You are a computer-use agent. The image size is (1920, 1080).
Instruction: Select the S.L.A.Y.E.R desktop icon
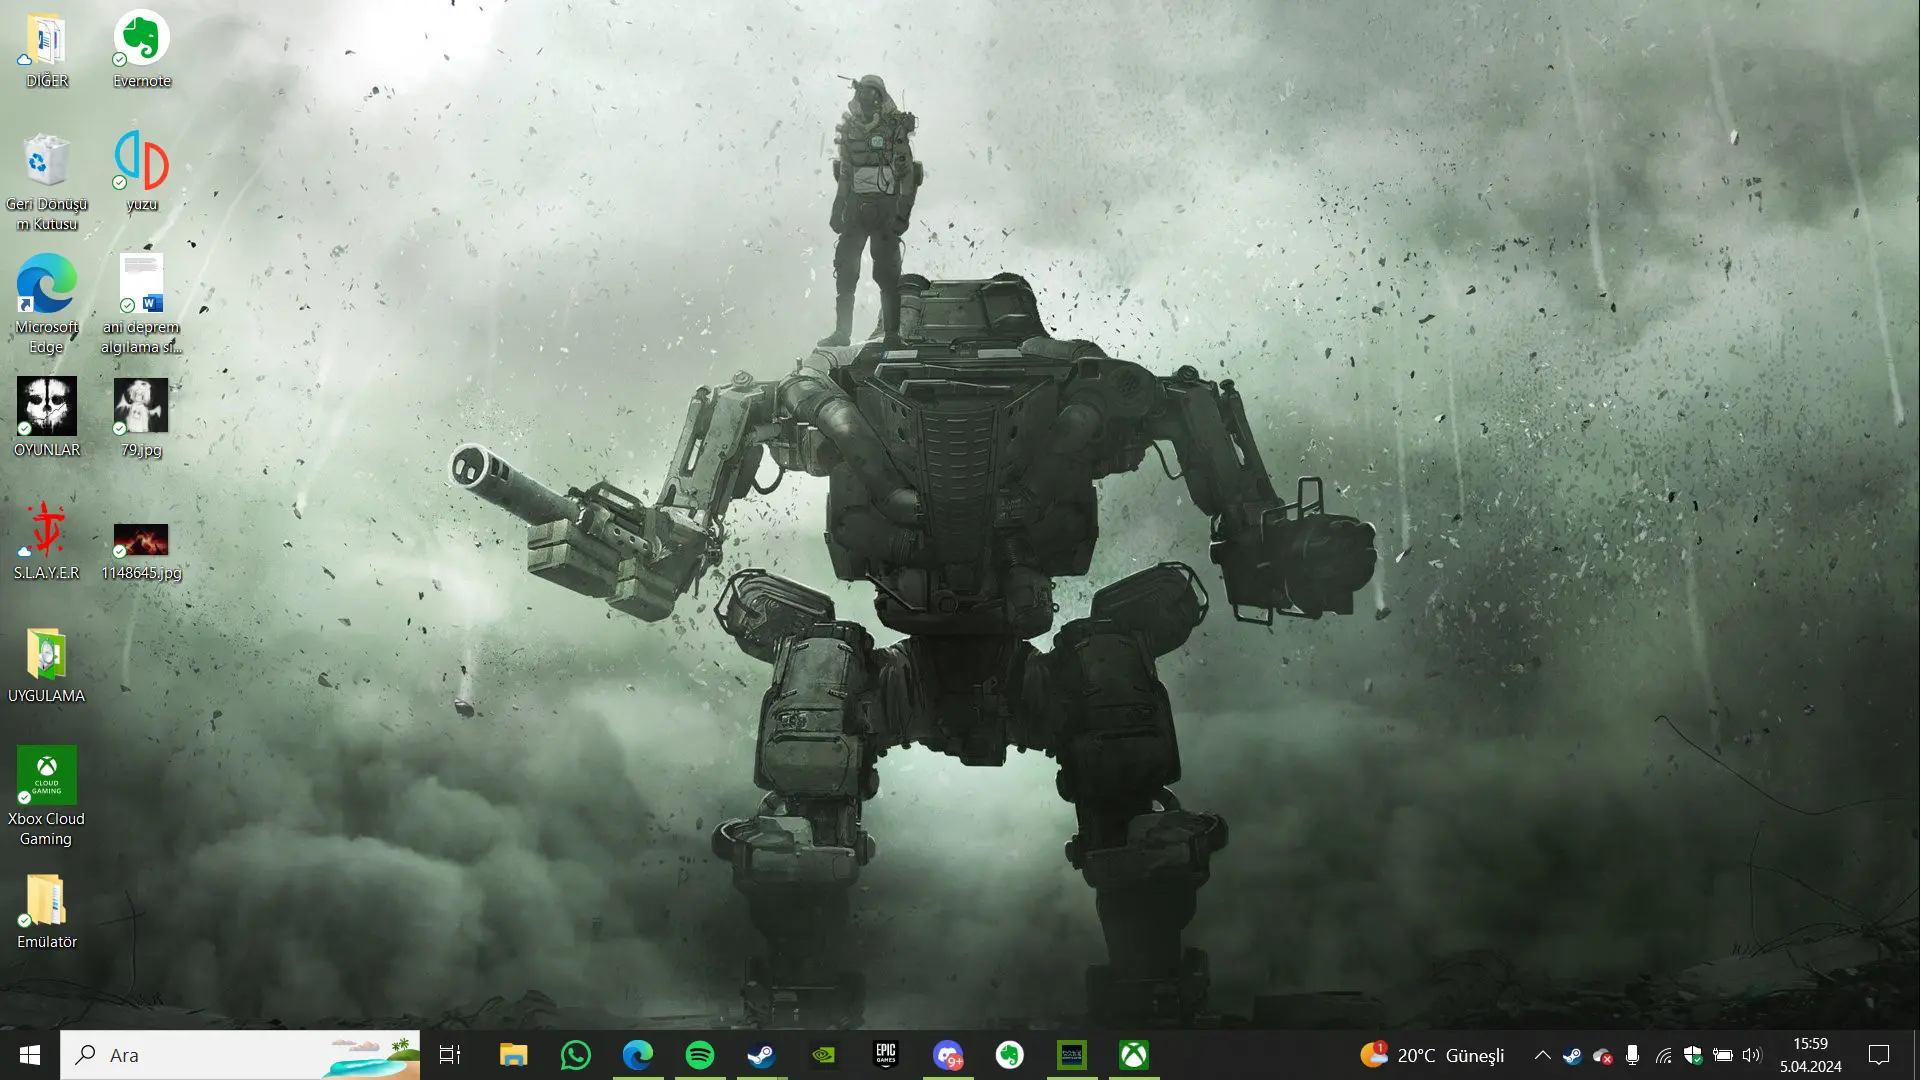tap(46, 541)
